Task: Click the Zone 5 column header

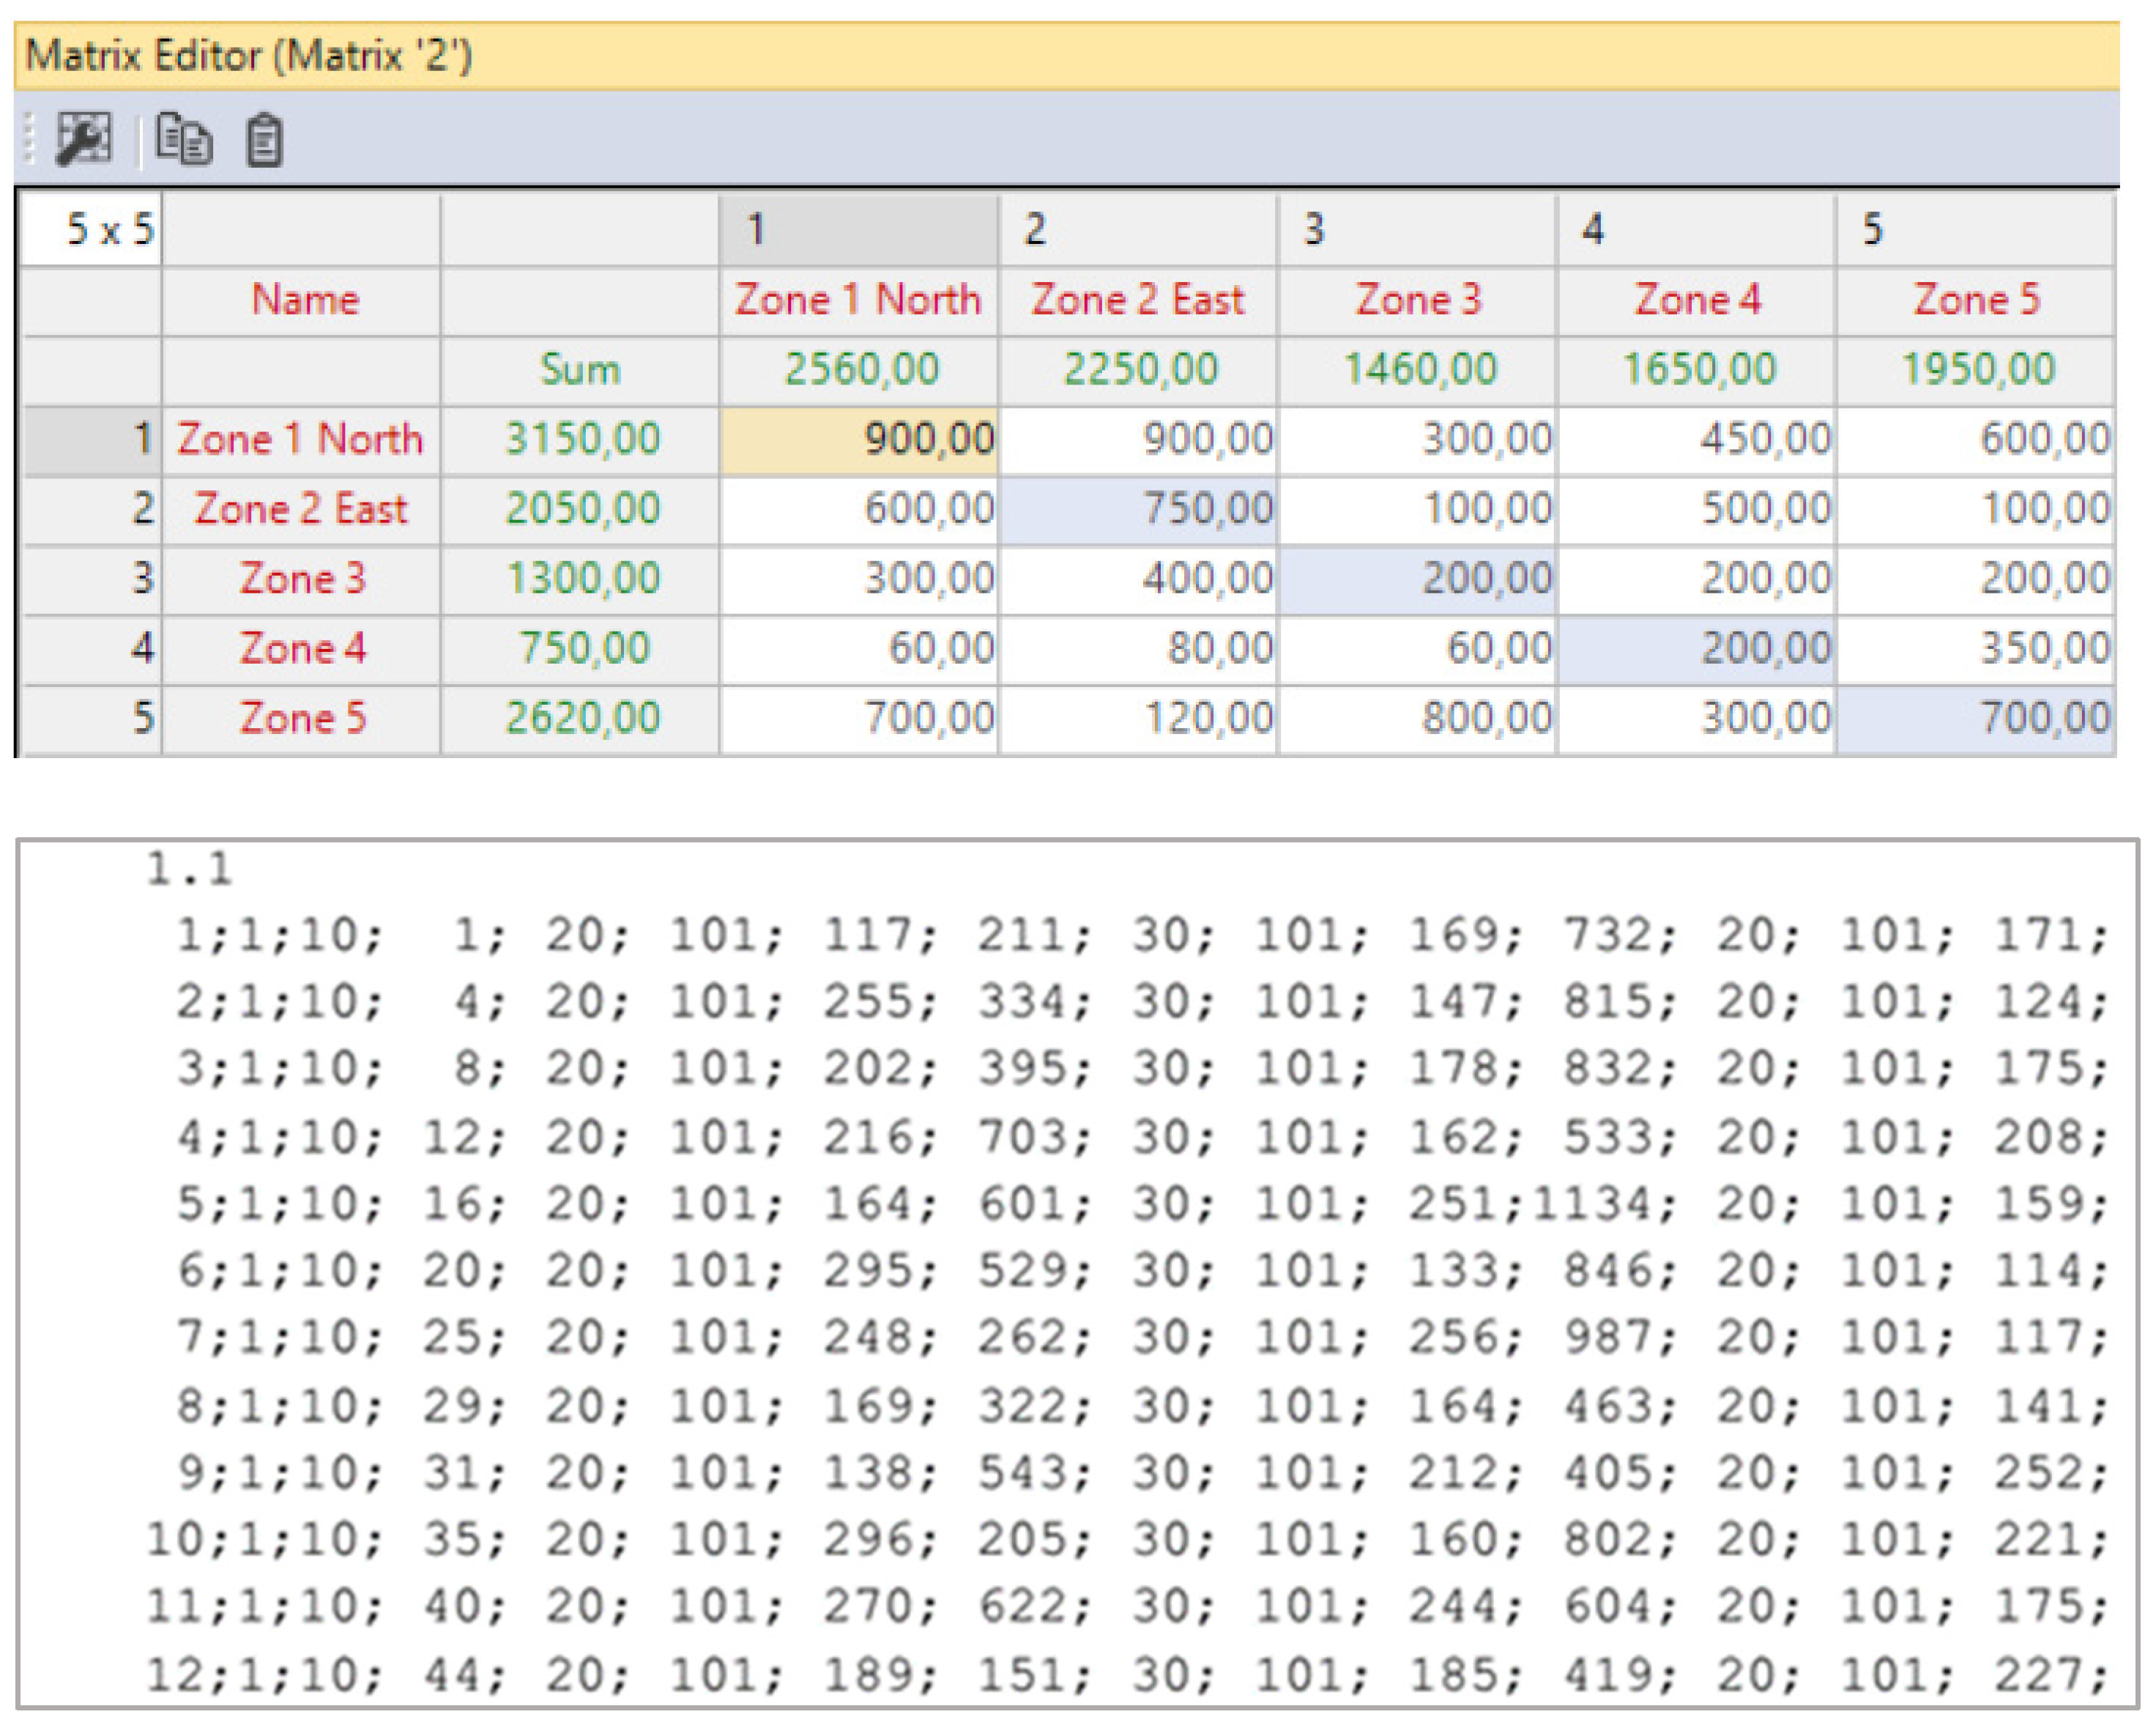Action: pyautogui.click(x=1975, y=299)
